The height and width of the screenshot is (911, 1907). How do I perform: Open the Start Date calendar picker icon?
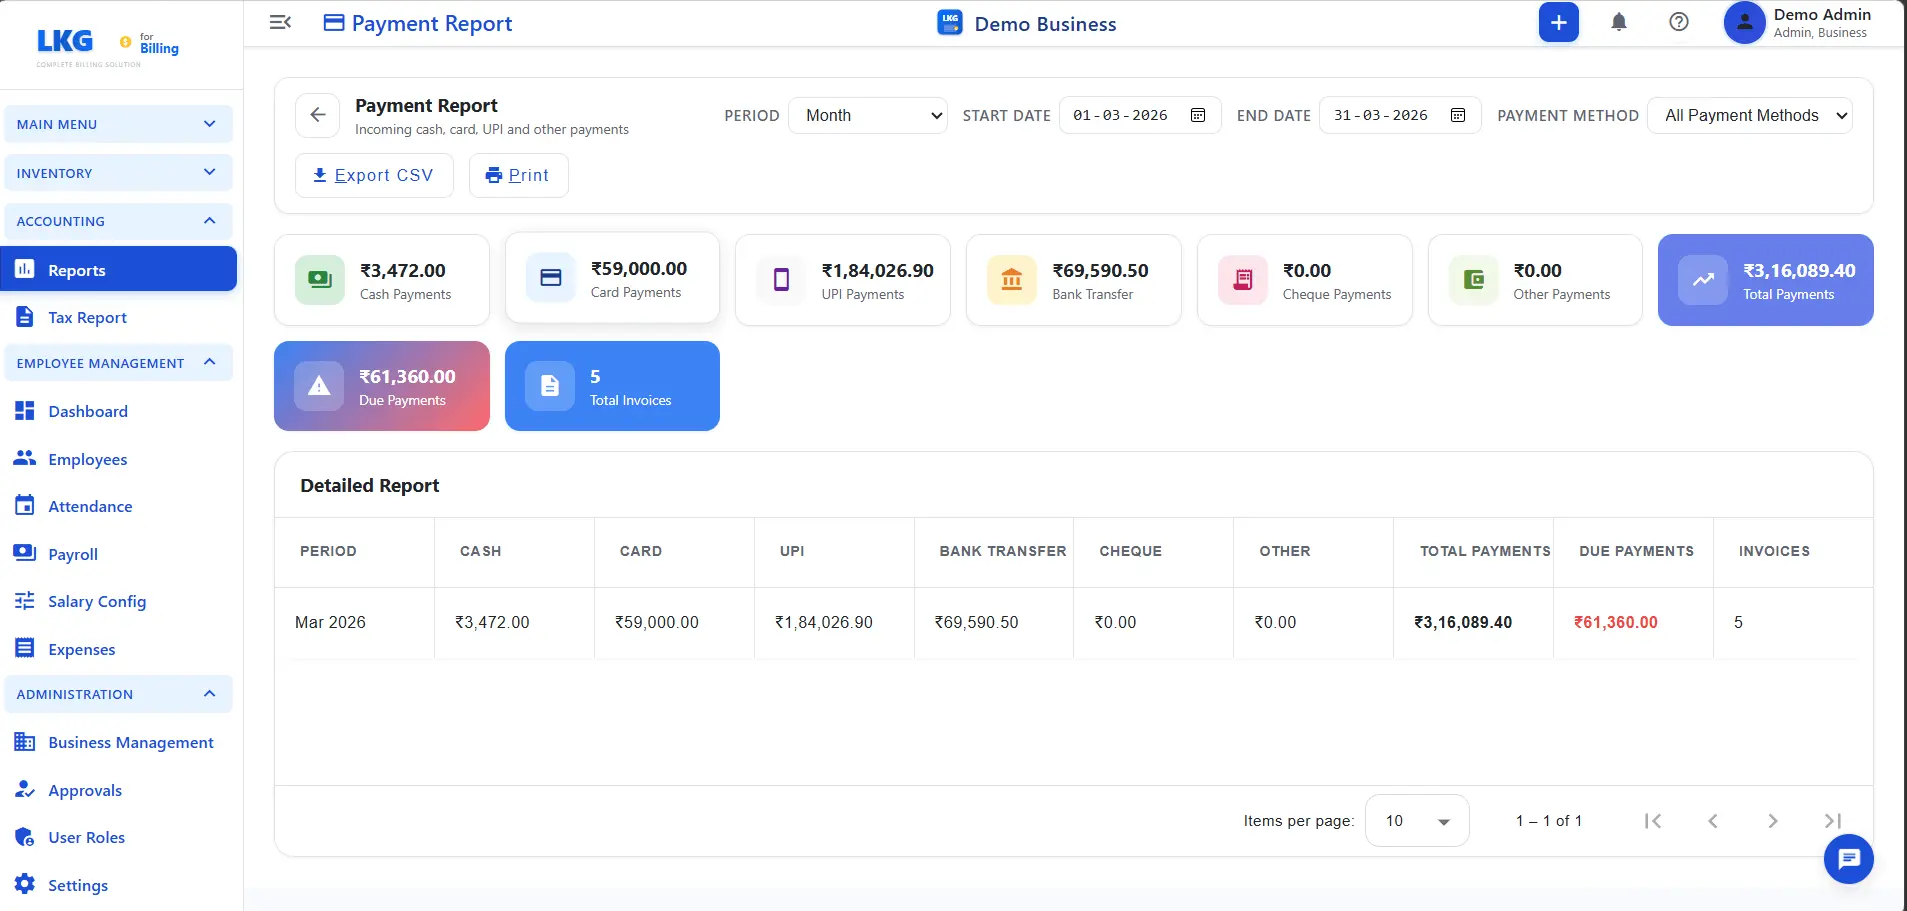pos(1198,115)
